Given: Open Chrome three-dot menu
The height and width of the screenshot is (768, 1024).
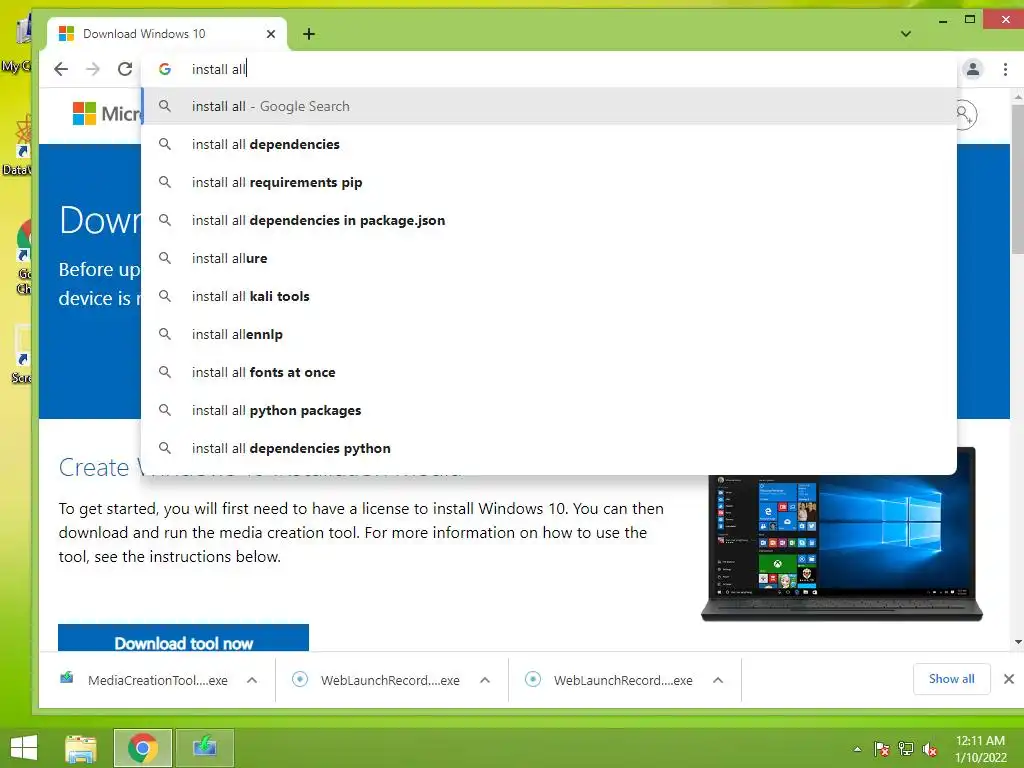Looking at the screenshot, I should click(x=1005, y=69).
